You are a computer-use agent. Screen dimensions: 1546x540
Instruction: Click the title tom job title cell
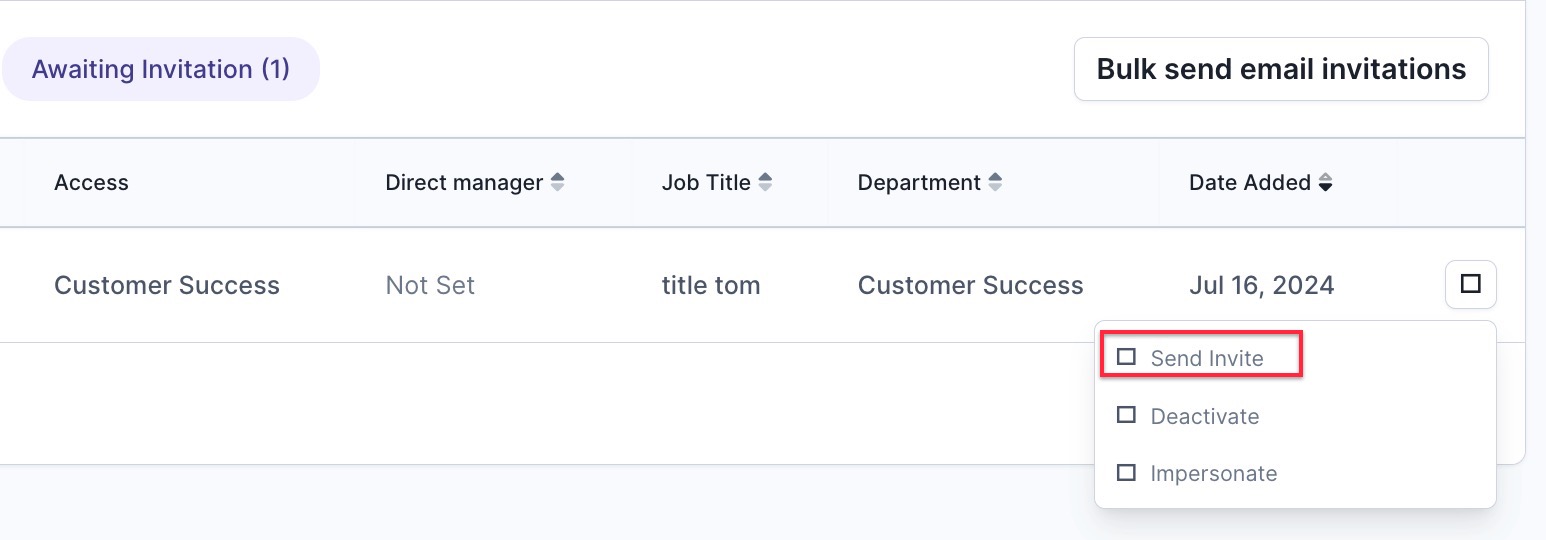click(x=711, y=285)
